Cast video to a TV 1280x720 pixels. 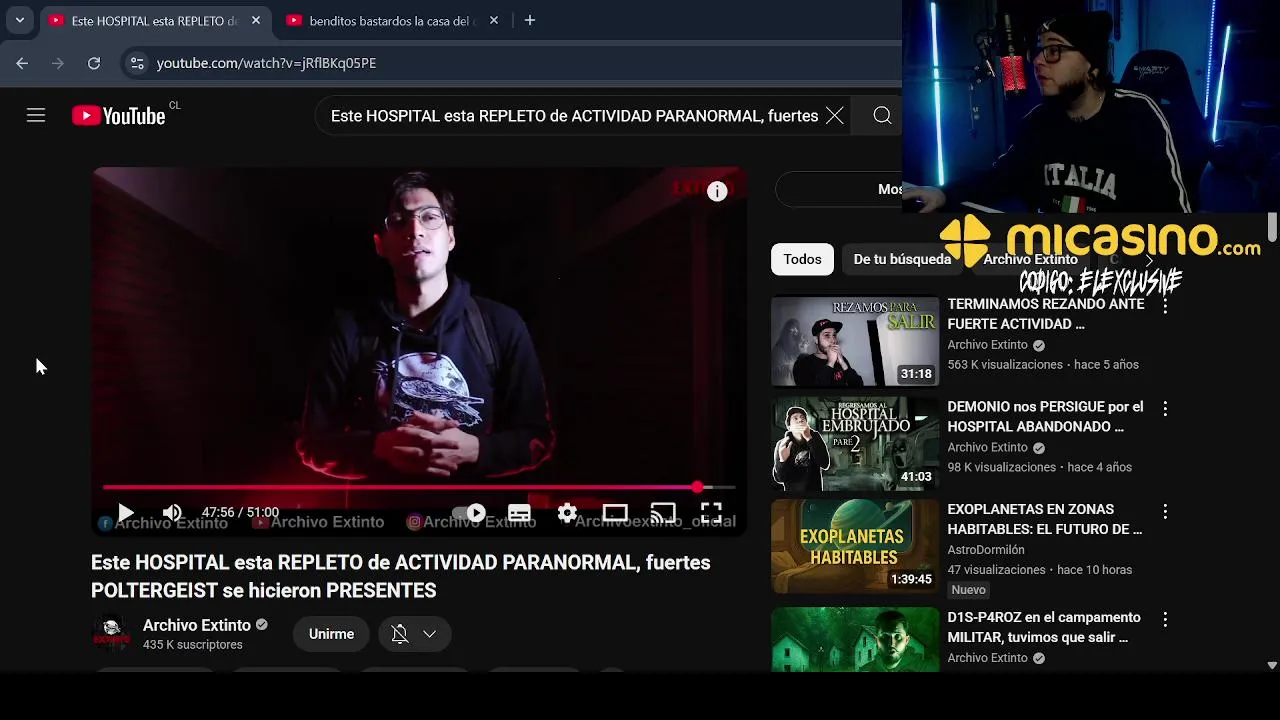coord(663,513)
